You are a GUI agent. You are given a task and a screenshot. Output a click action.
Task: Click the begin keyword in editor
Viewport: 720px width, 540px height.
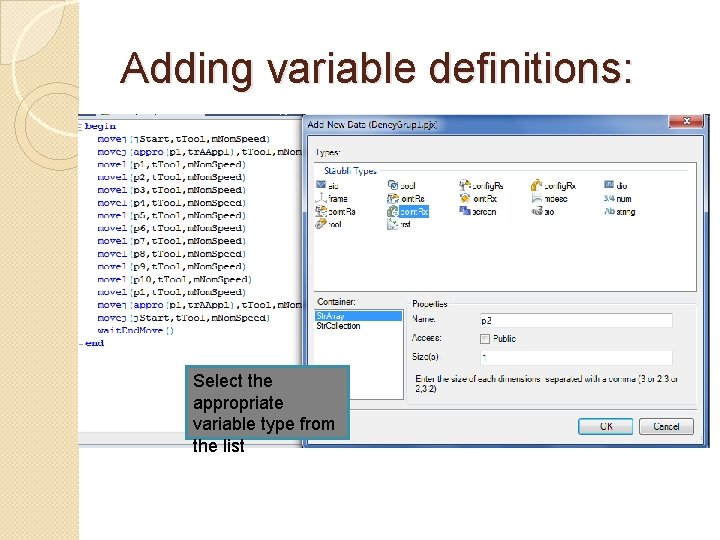pos(100,126)
